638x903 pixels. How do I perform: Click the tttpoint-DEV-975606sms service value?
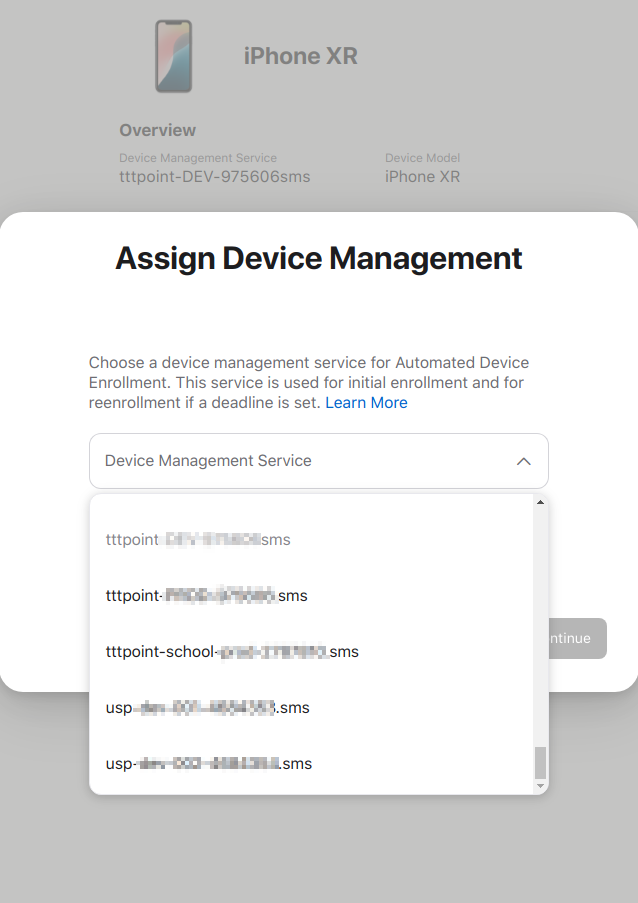(214, 177)
